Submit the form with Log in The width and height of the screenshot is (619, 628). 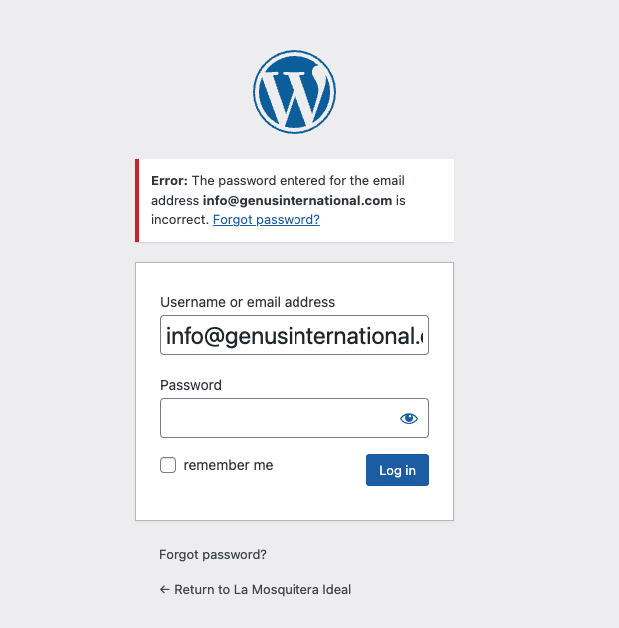(x=397, y=470)
